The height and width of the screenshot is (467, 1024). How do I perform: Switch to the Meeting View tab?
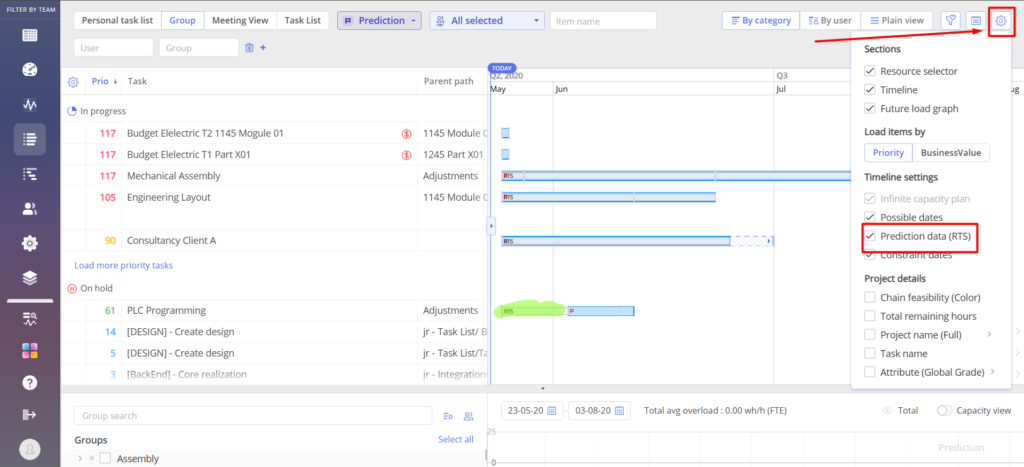coord(239,20)
